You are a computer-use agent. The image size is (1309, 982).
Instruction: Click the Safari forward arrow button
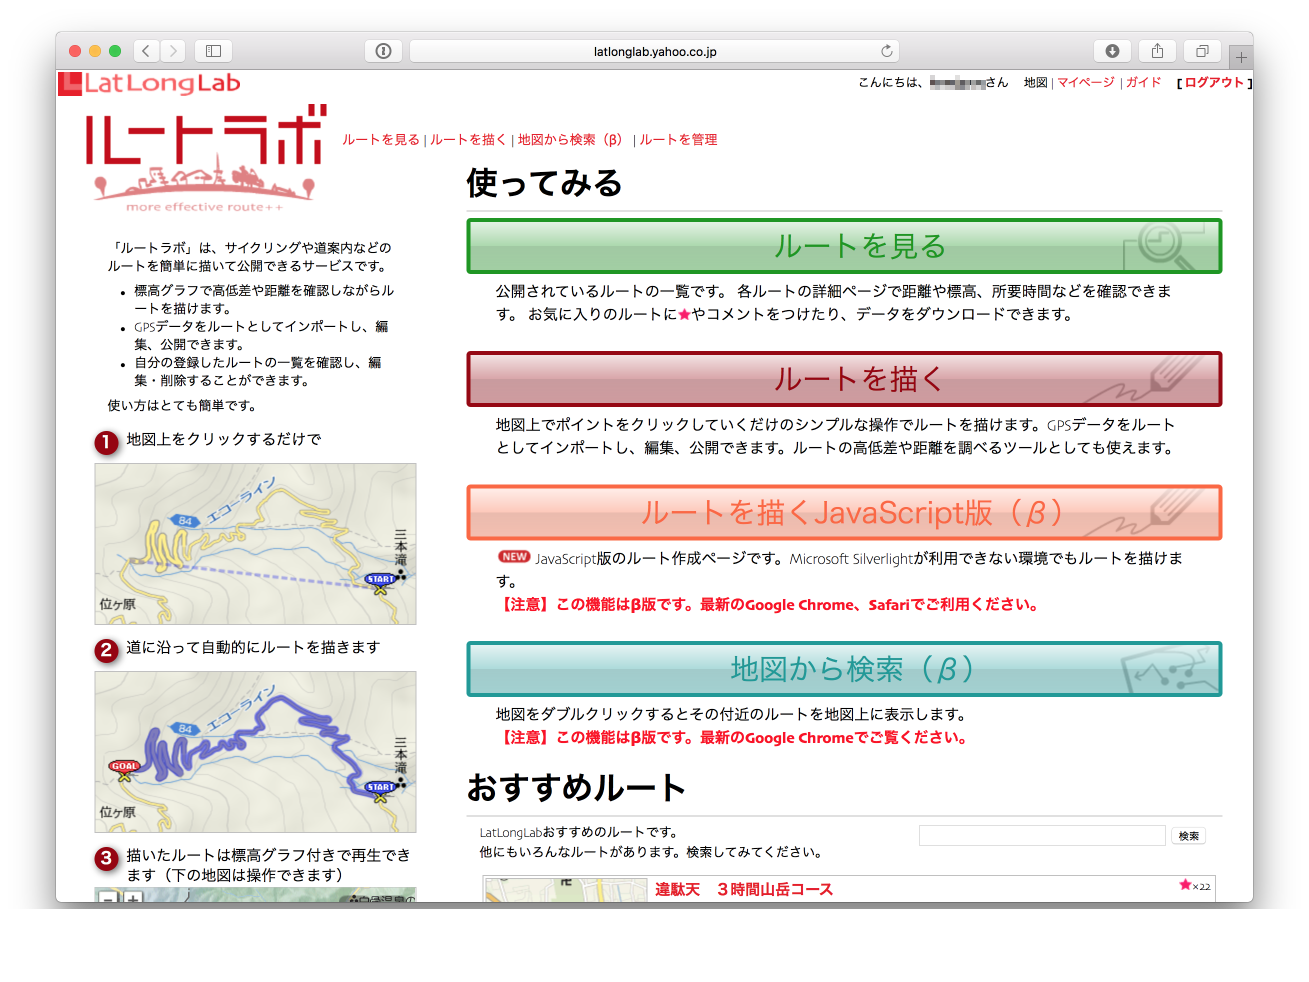[173, 51]
